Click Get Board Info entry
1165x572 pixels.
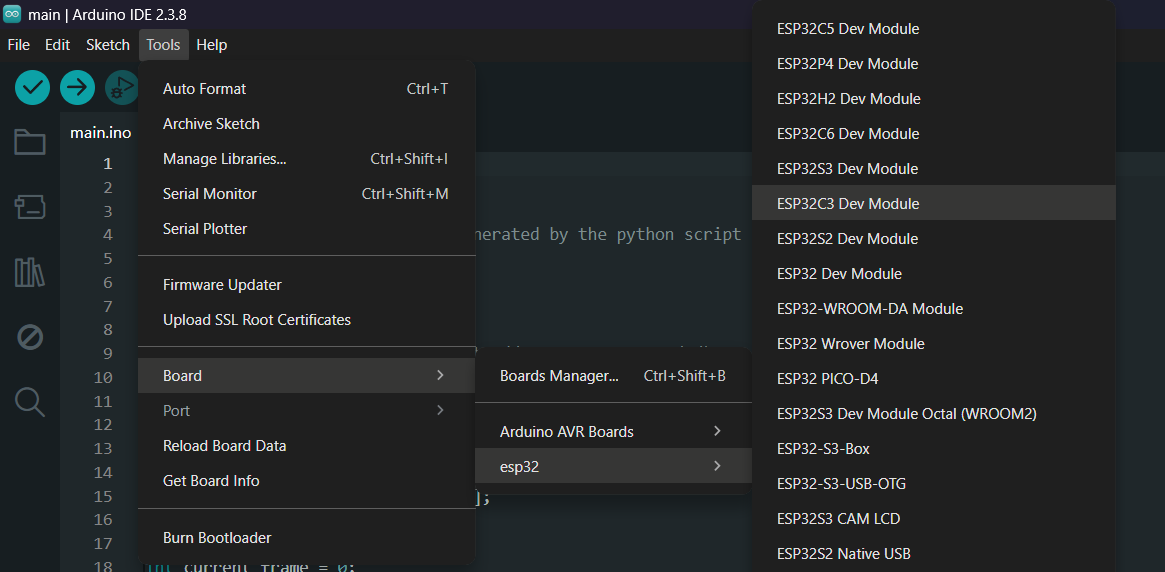pos(306,481)
